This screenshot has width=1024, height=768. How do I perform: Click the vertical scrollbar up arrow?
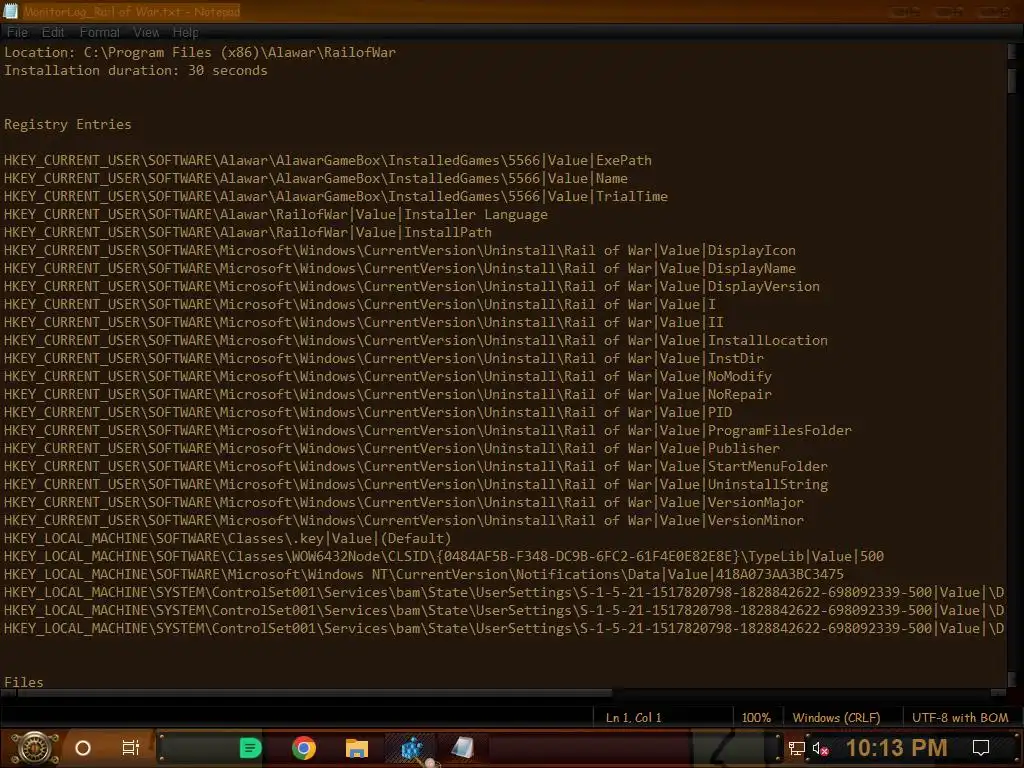[x=1012, y=51]
